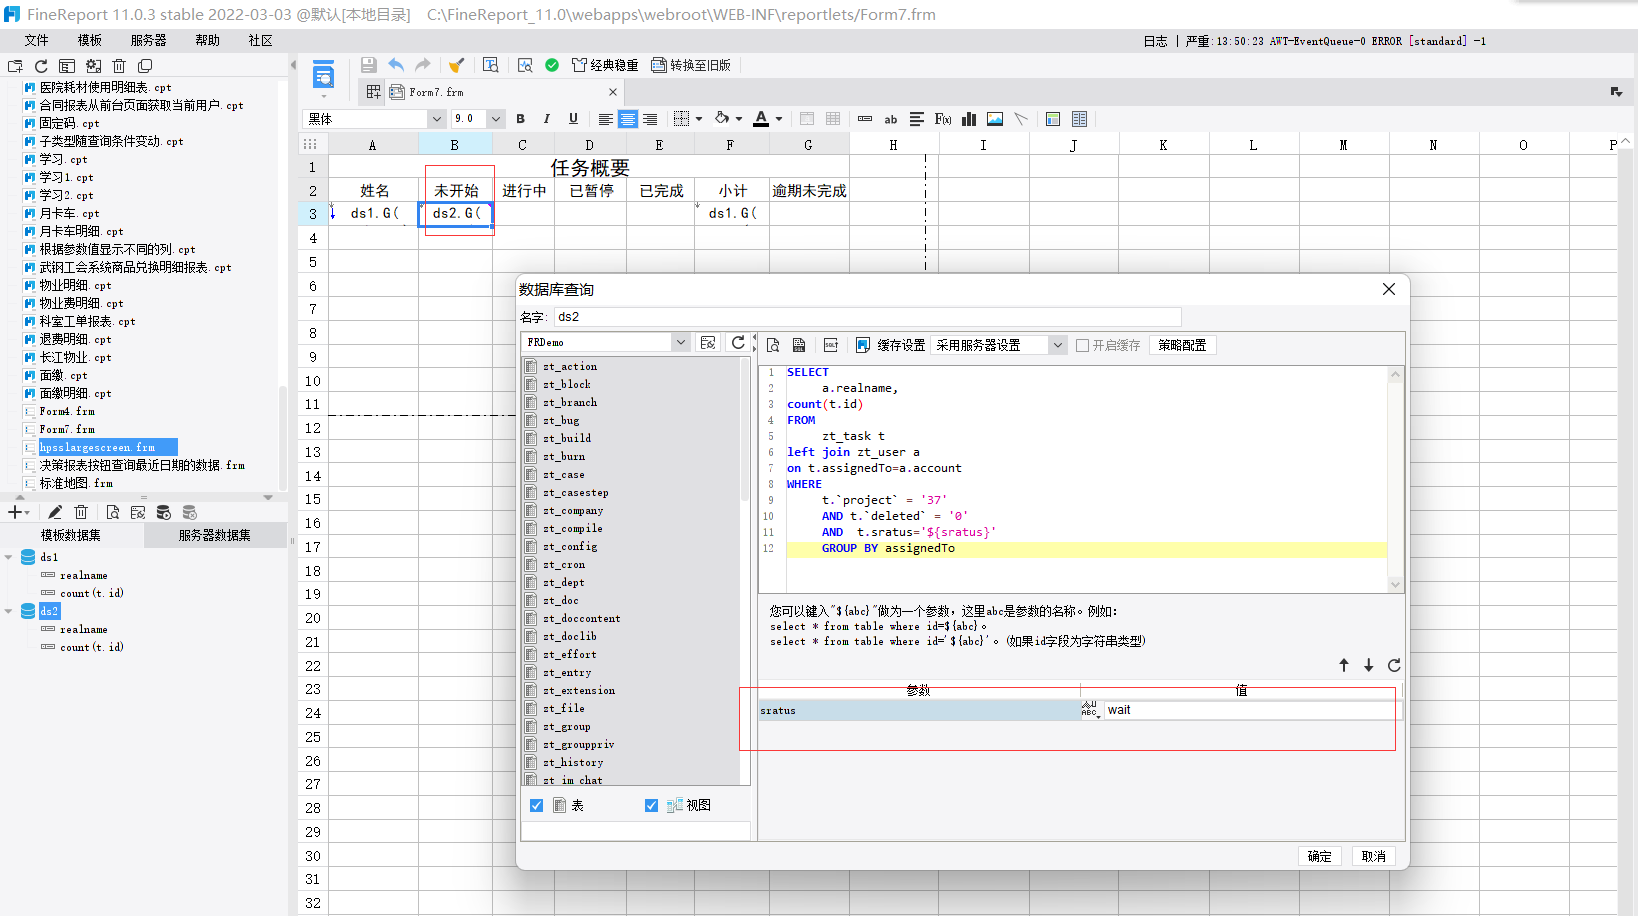Viewport: 1638px width, 916px height.
Task: Open the 文件 menu
Action: (x=37, y=40)
